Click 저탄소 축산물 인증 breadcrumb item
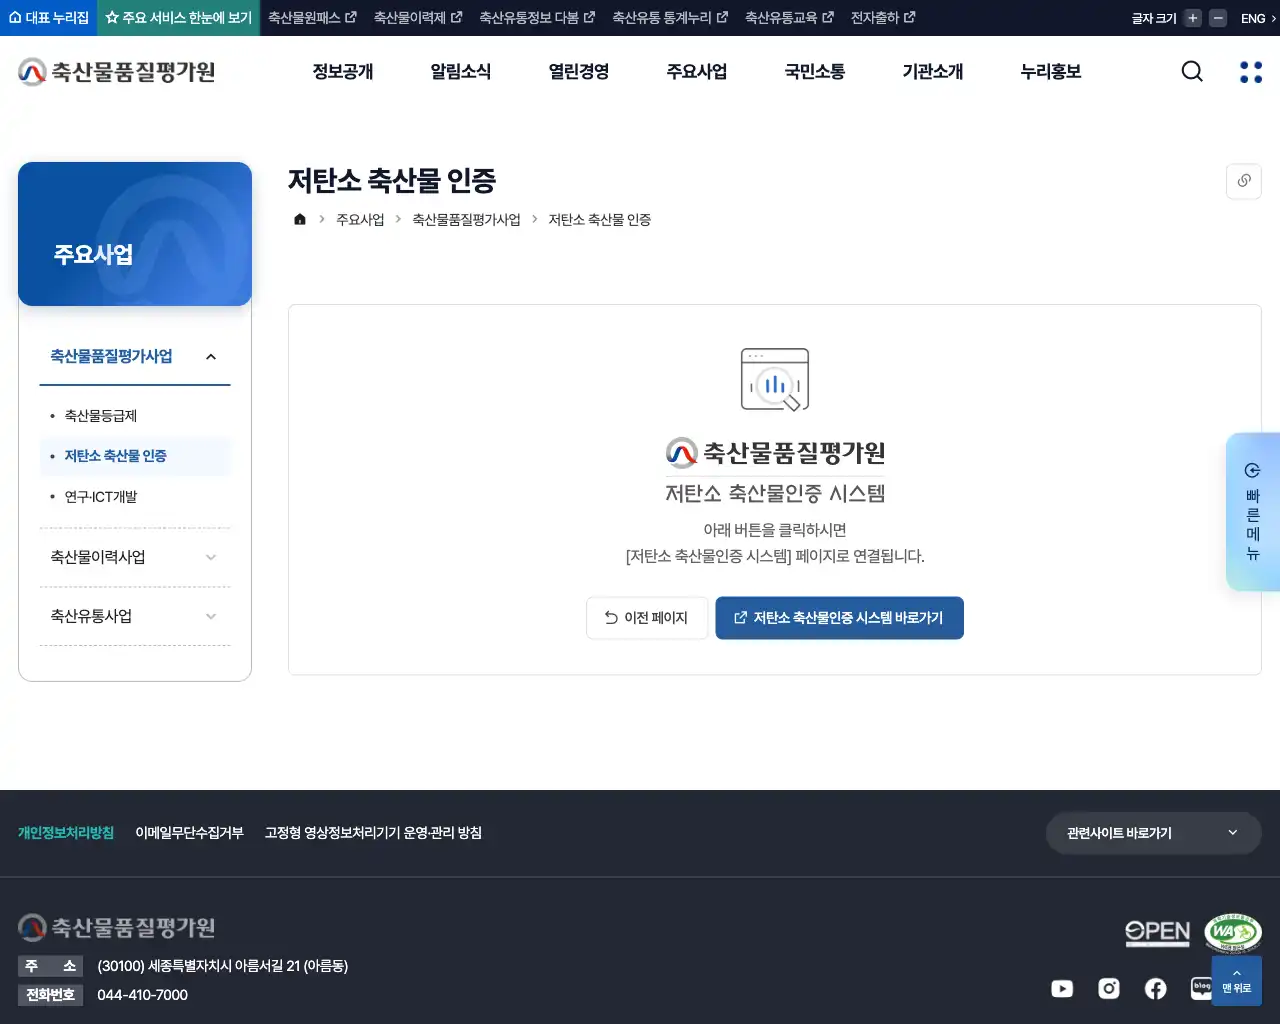The image size is (1280, 1024). coord(600,219)
